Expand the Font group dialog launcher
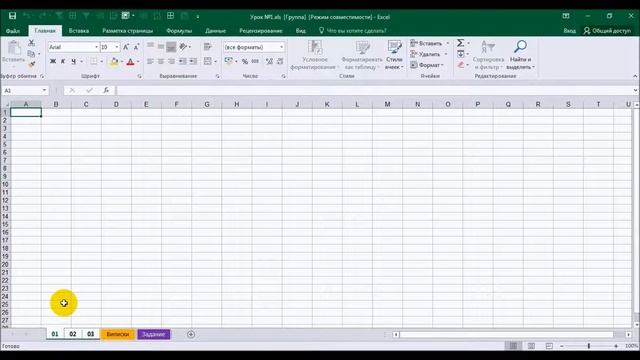Viewport: 640px width, 360px height. click(x=139, y=76)
